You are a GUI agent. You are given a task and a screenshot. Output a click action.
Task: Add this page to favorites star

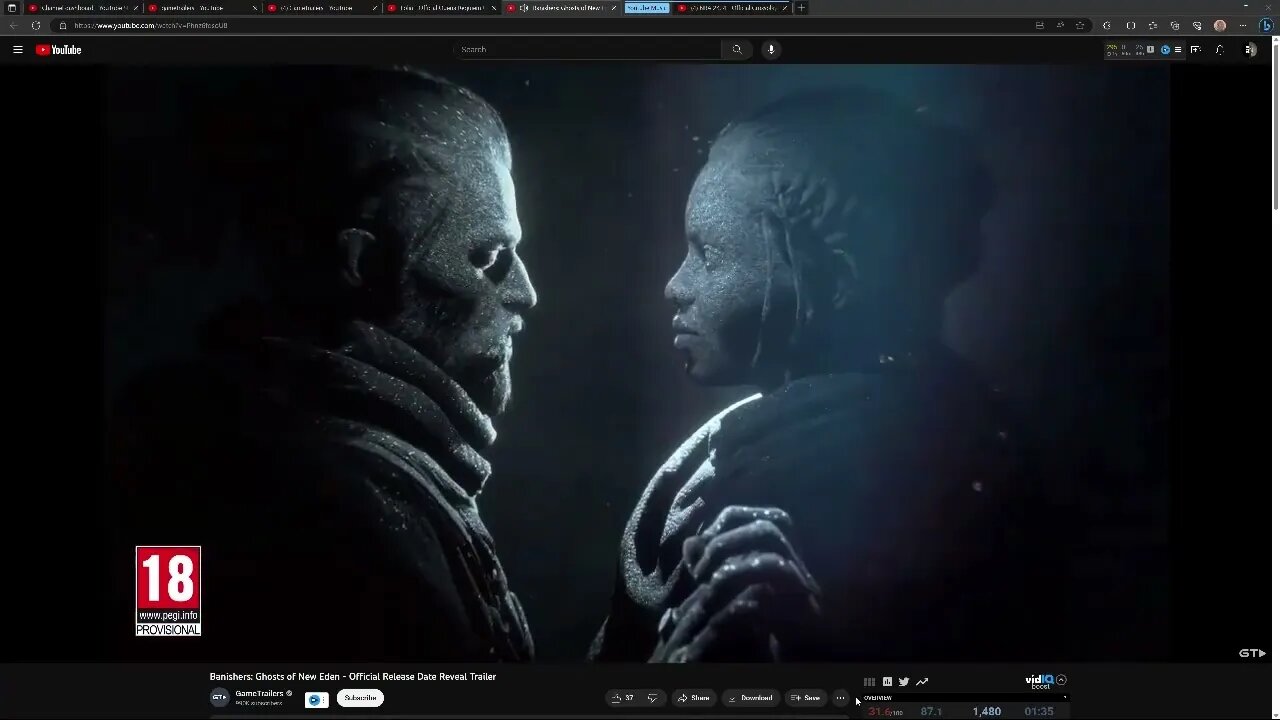(x=1079, y=25)
